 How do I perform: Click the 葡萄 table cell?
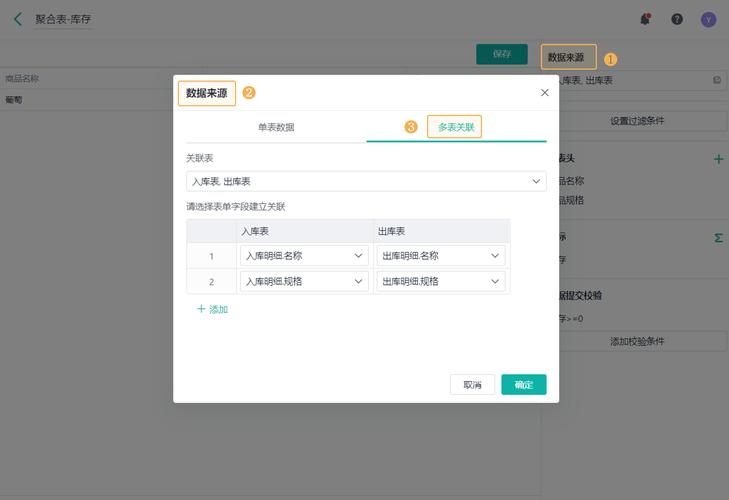[x=13, y=100]
